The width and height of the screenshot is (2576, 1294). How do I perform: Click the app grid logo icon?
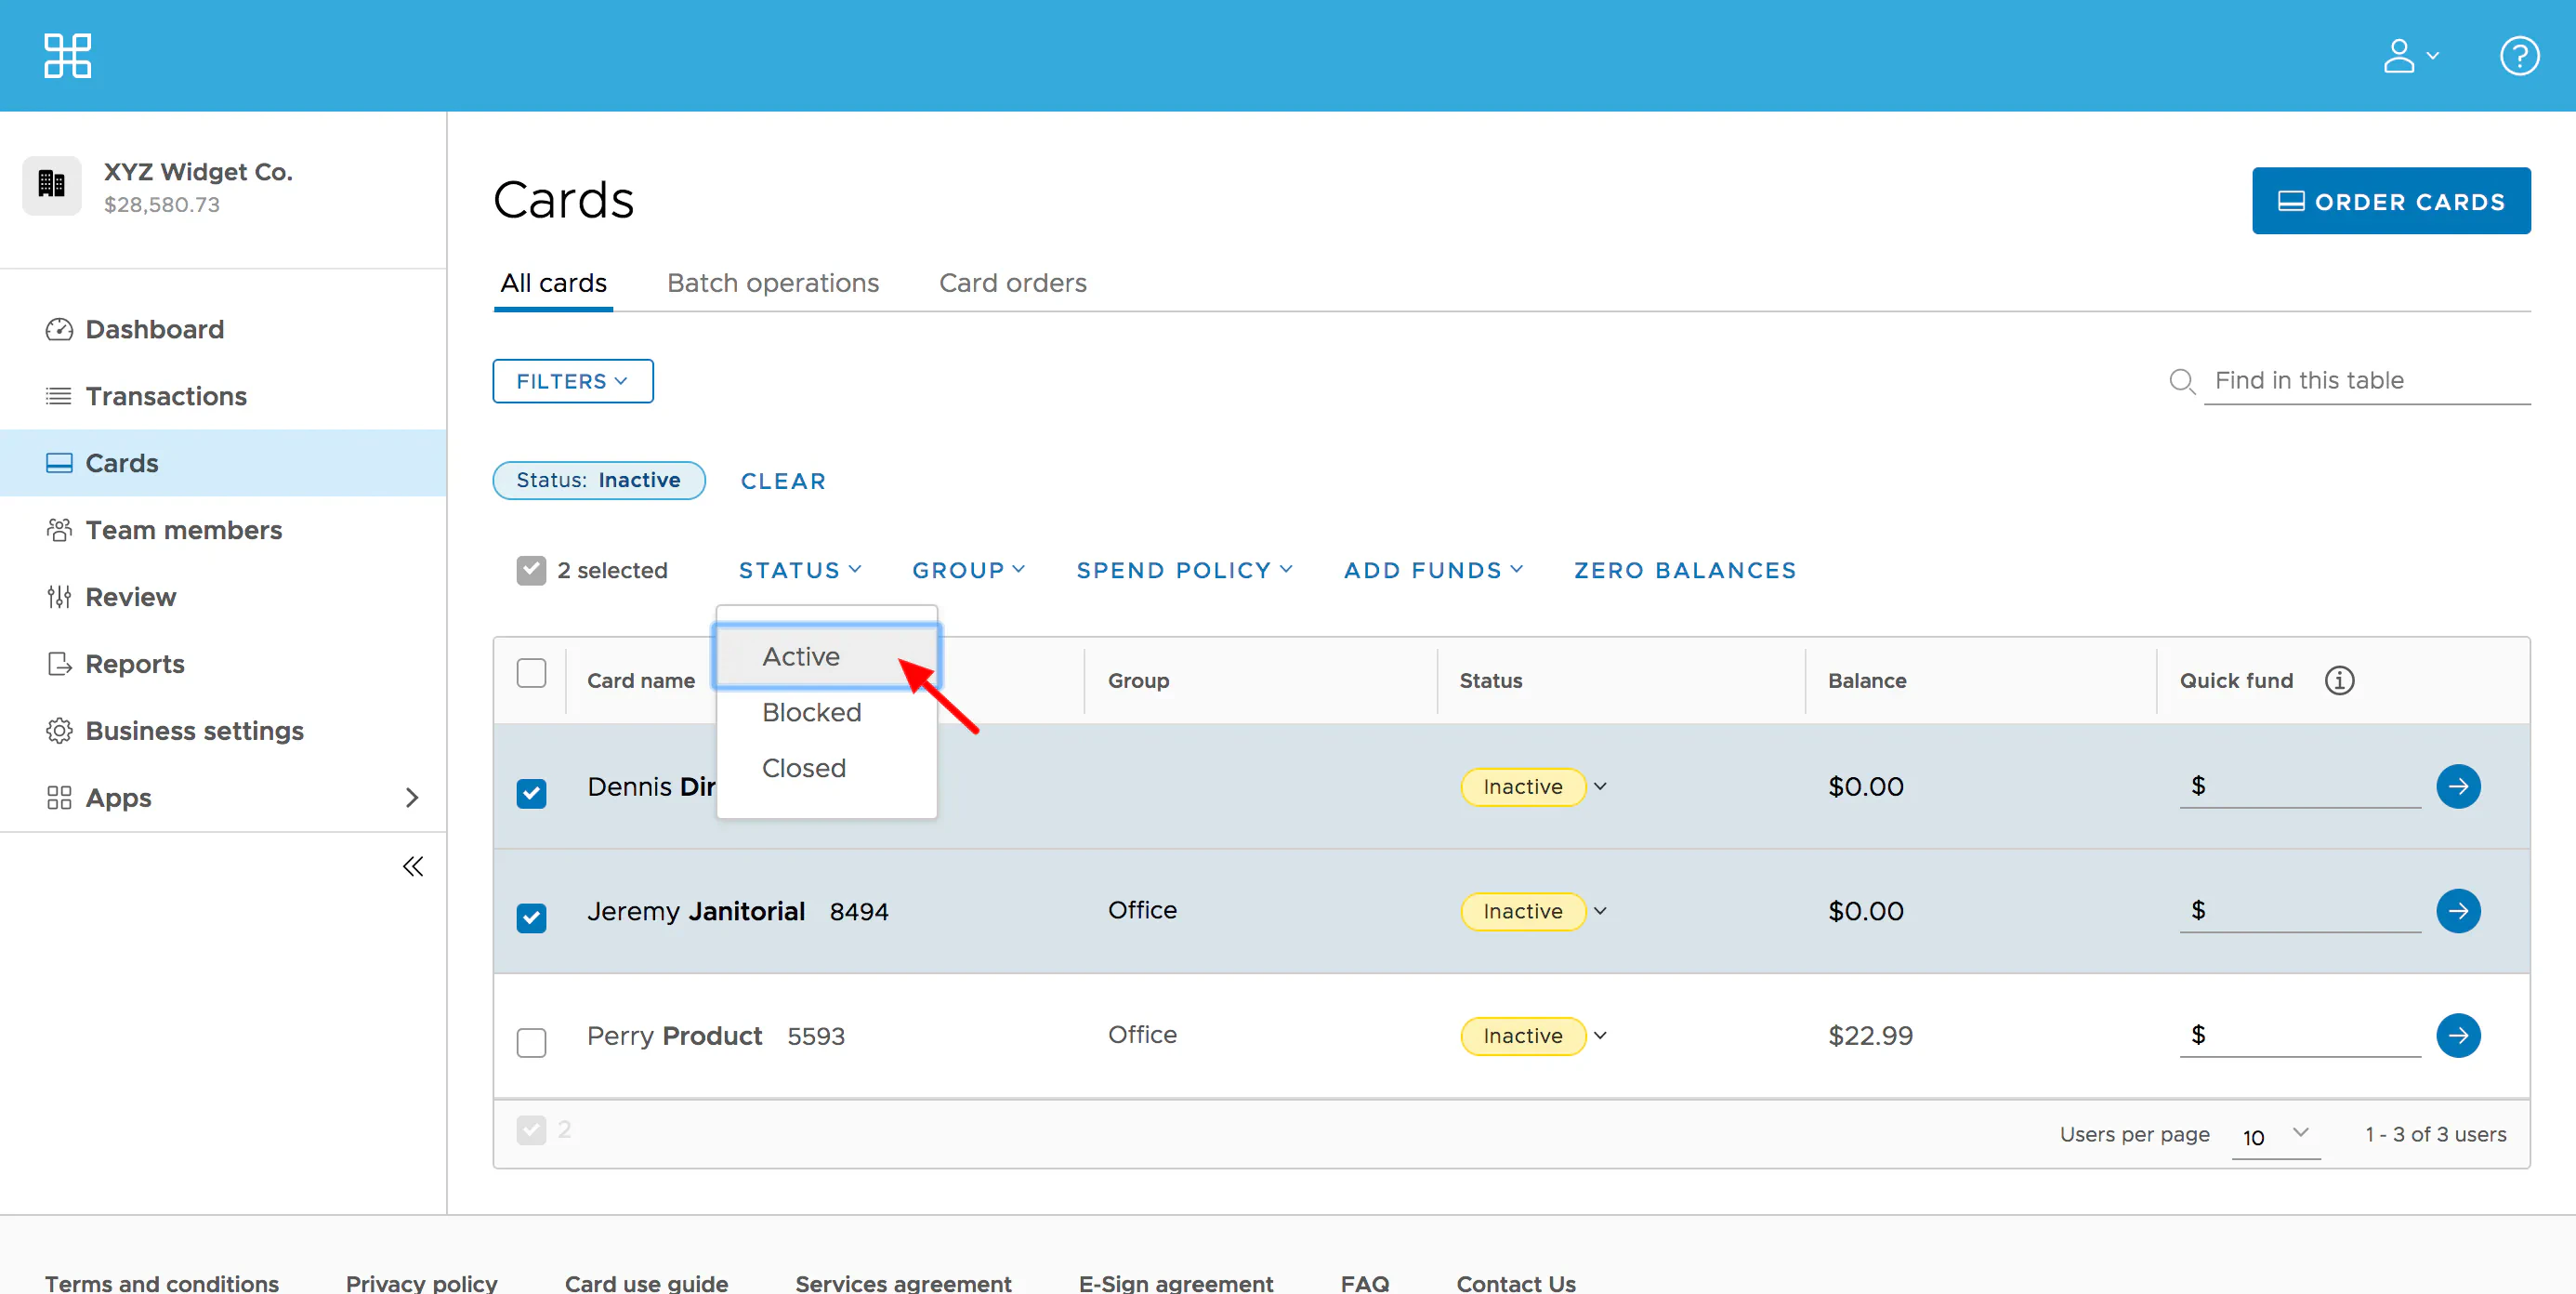67,55
